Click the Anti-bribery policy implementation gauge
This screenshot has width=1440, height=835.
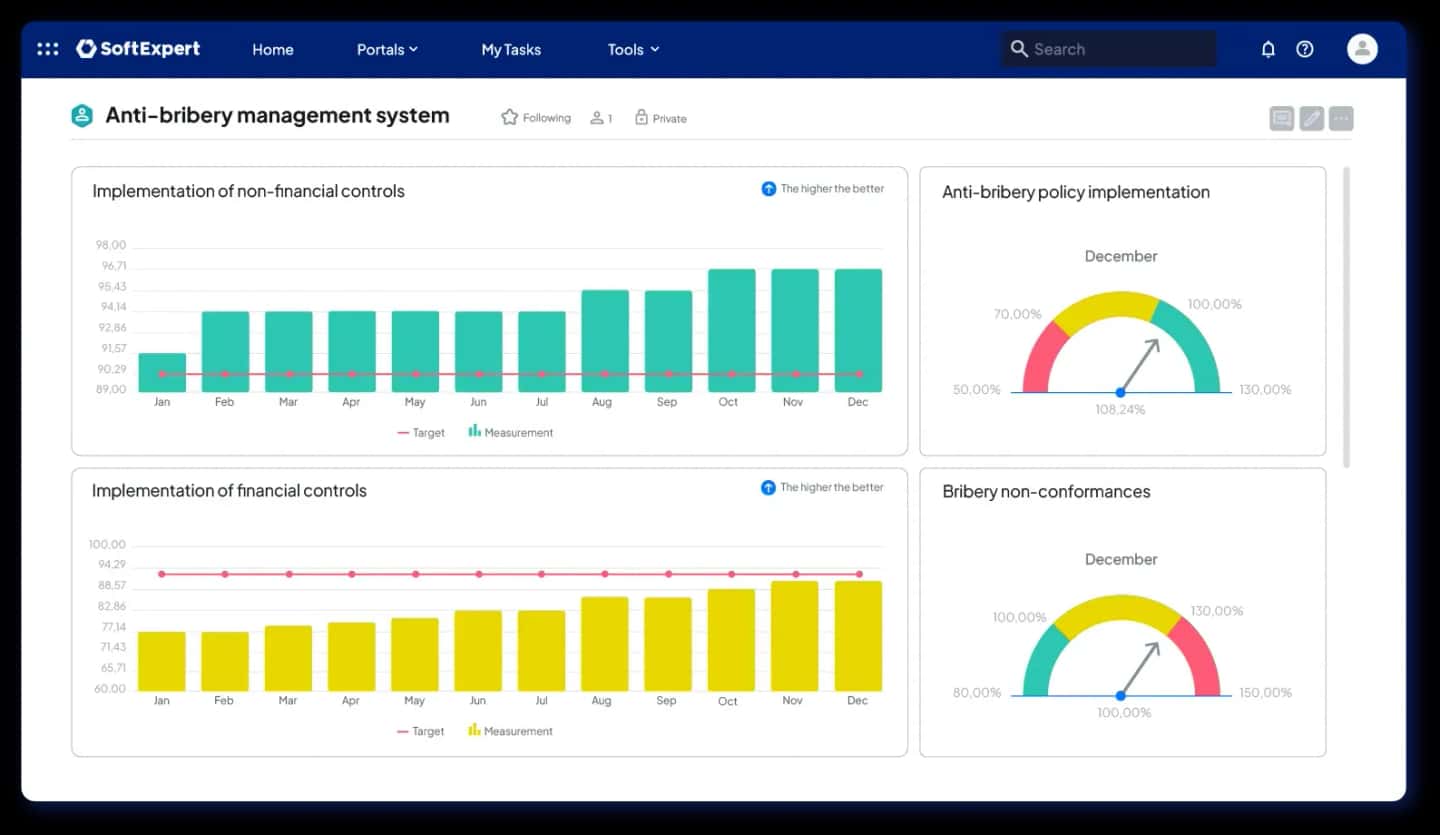coord(1121,345)
